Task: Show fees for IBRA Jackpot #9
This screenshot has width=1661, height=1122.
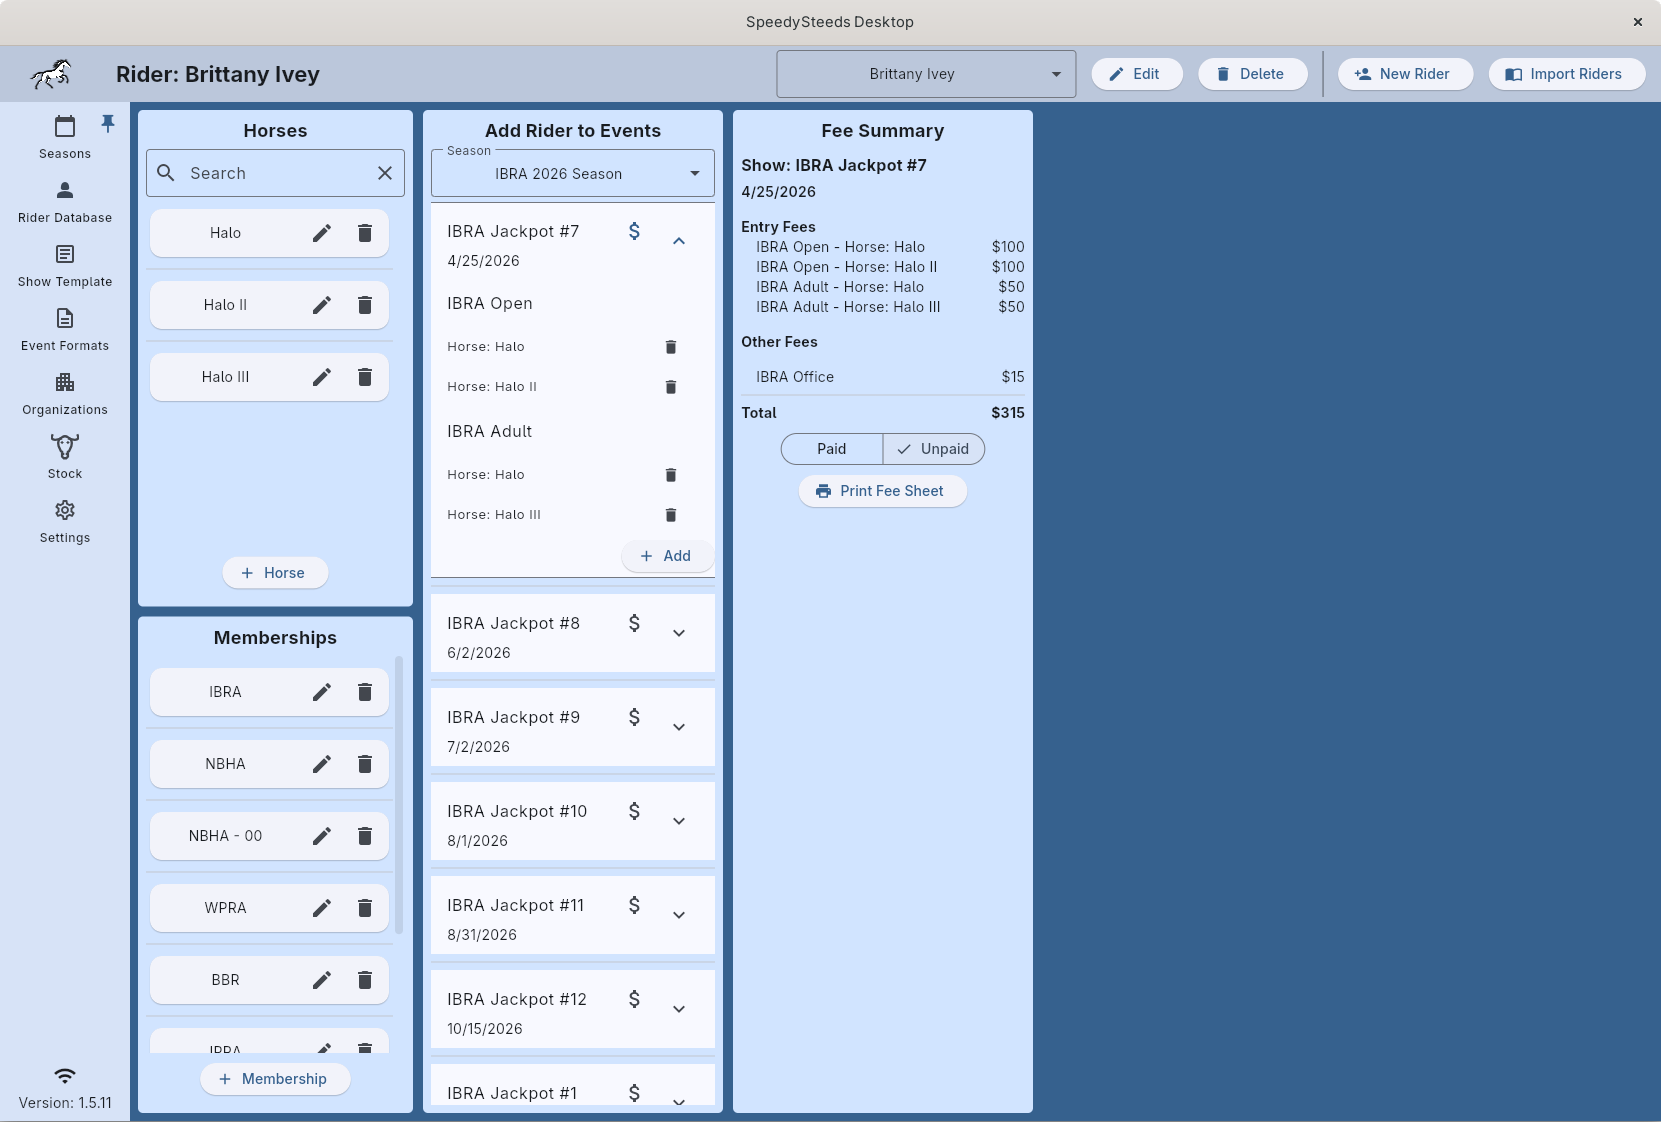Action: (x=634, y=717)
